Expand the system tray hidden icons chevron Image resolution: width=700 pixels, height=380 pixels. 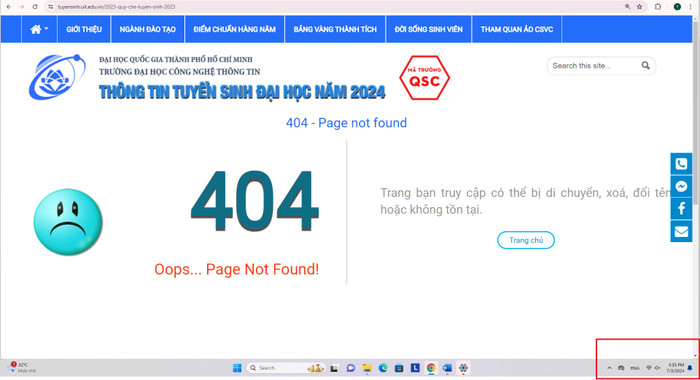click(x=609, y=368)
